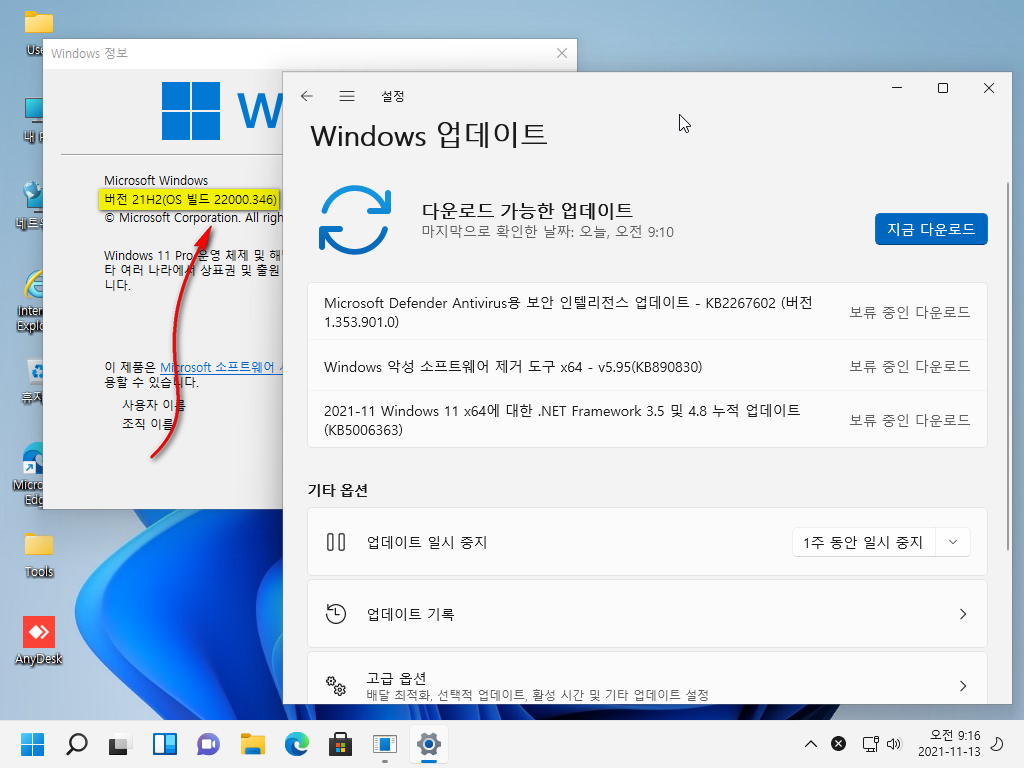This screenshot has width=1024, height=768.
Task: Select the Tools folder on the desktop
Action: (39, 556)
